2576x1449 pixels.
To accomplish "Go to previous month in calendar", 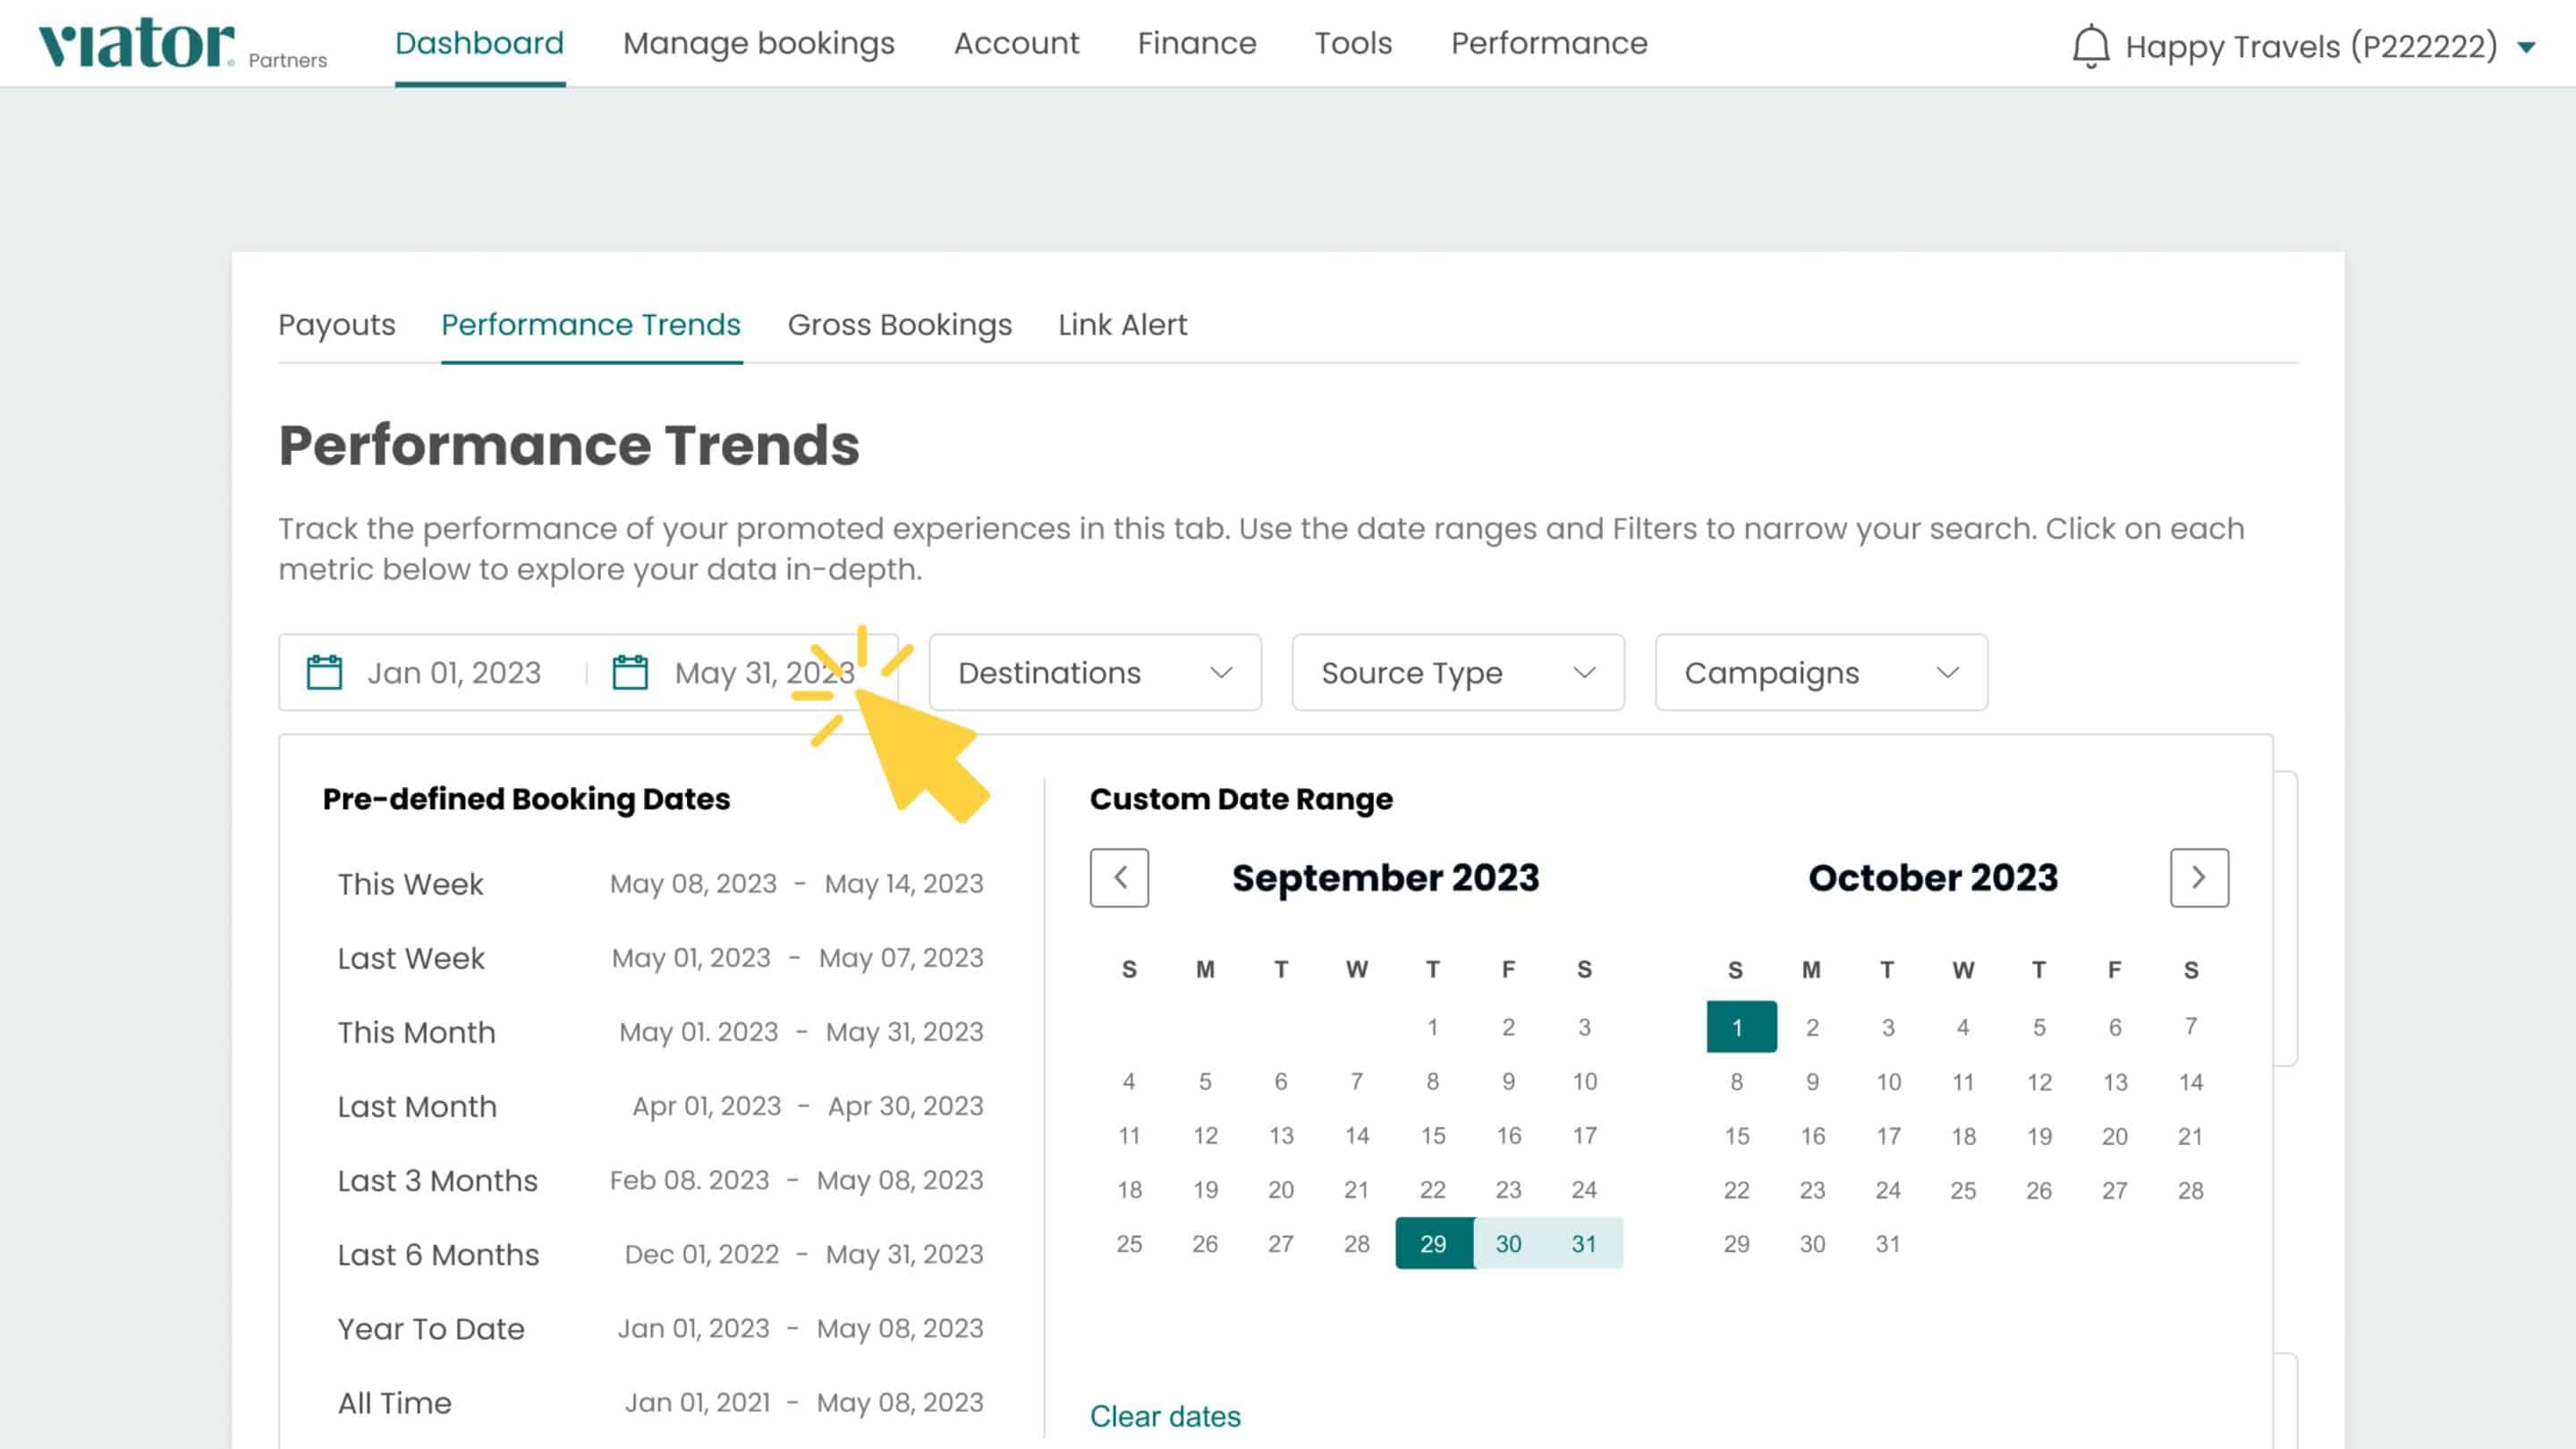I will pyautogui.click(x=1119, y=878).
